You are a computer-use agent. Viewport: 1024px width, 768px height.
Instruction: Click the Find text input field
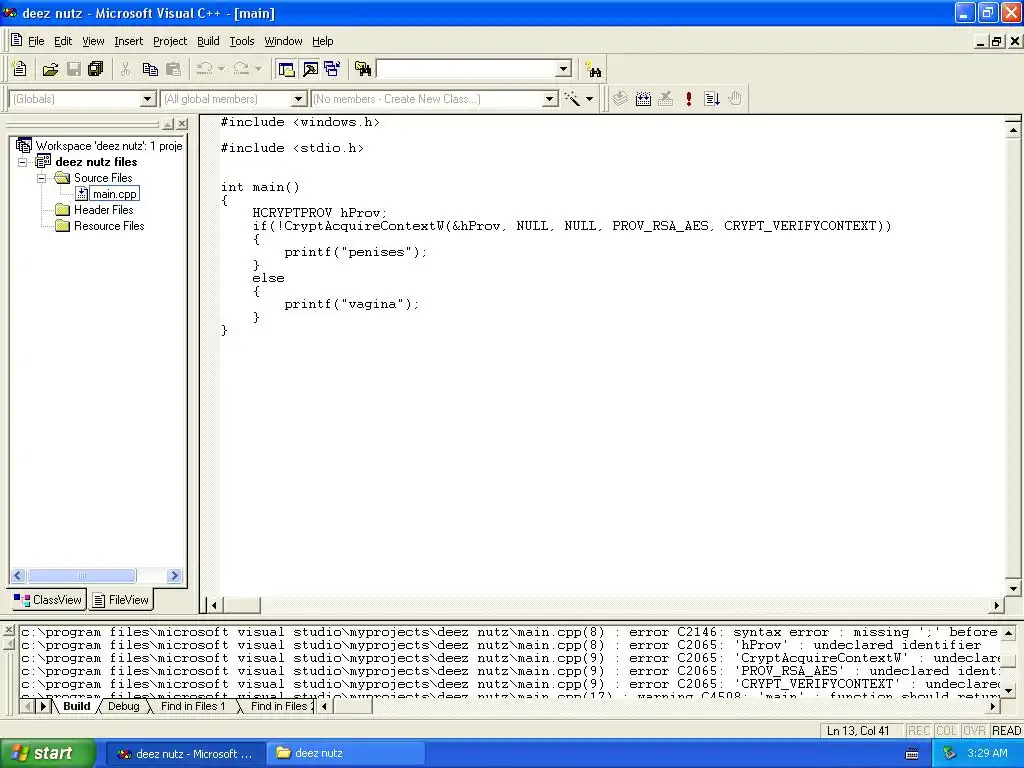coord(466,69)
